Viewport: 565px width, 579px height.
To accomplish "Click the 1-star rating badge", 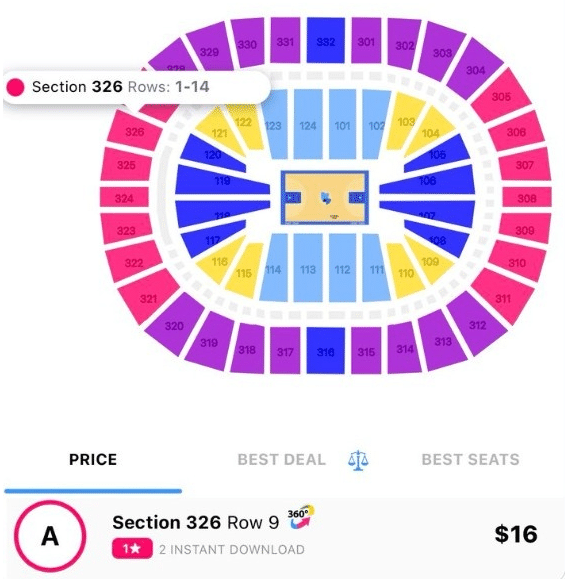I will (132, 549).
